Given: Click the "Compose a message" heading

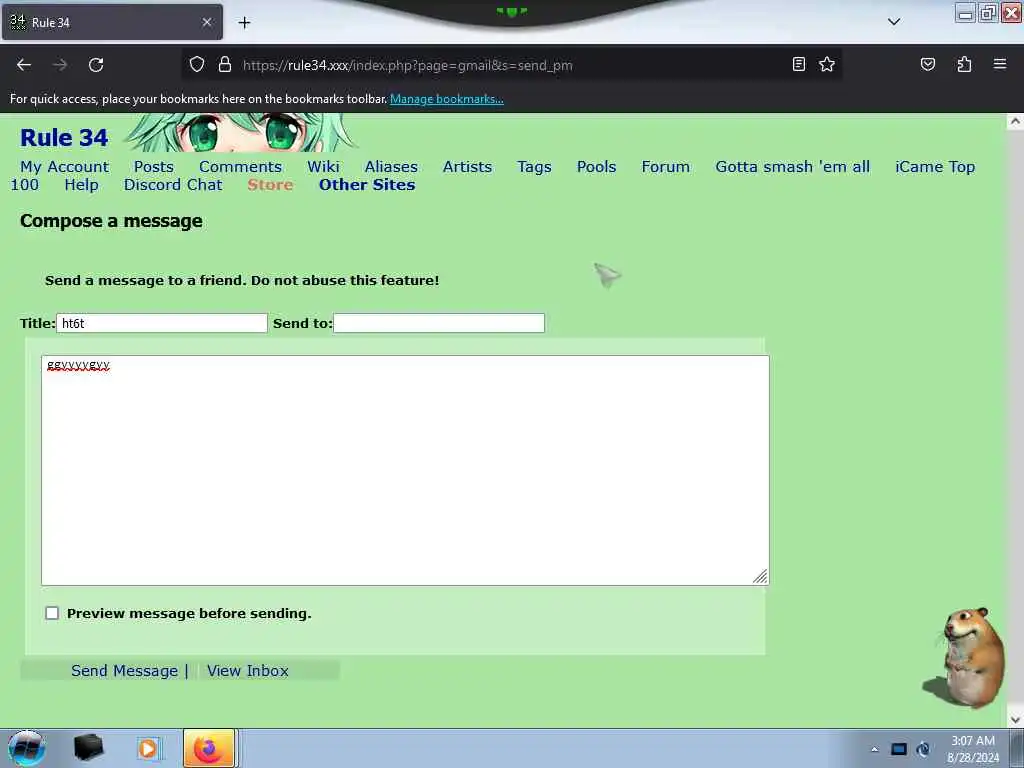Looking at the screenshot, I should 111,221.
